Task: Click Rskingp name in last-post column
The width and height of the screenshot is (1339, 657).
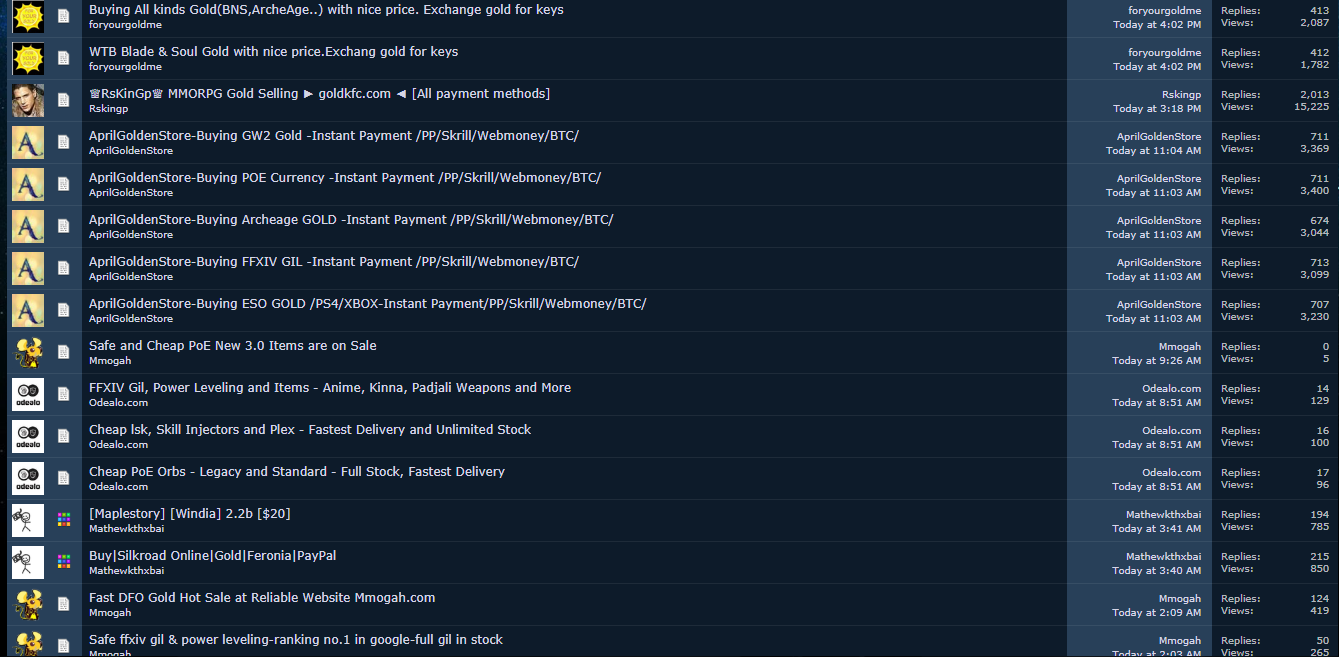Action: (x=1181, y=95)
